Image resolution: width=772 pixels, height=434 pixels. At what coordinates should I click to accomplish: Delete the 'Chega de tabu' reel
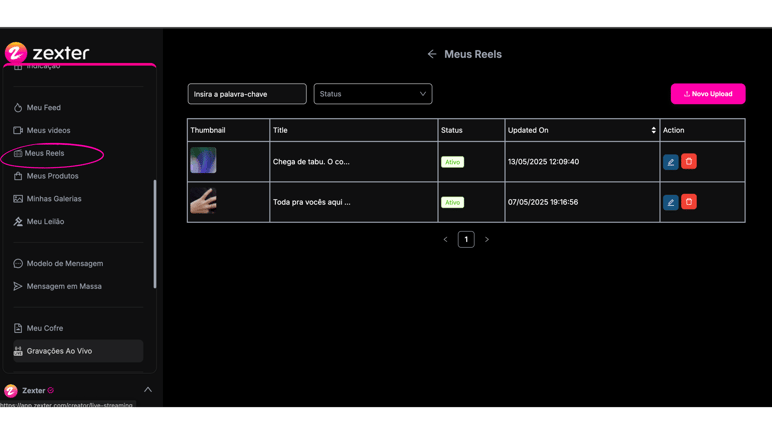point(689,162)
